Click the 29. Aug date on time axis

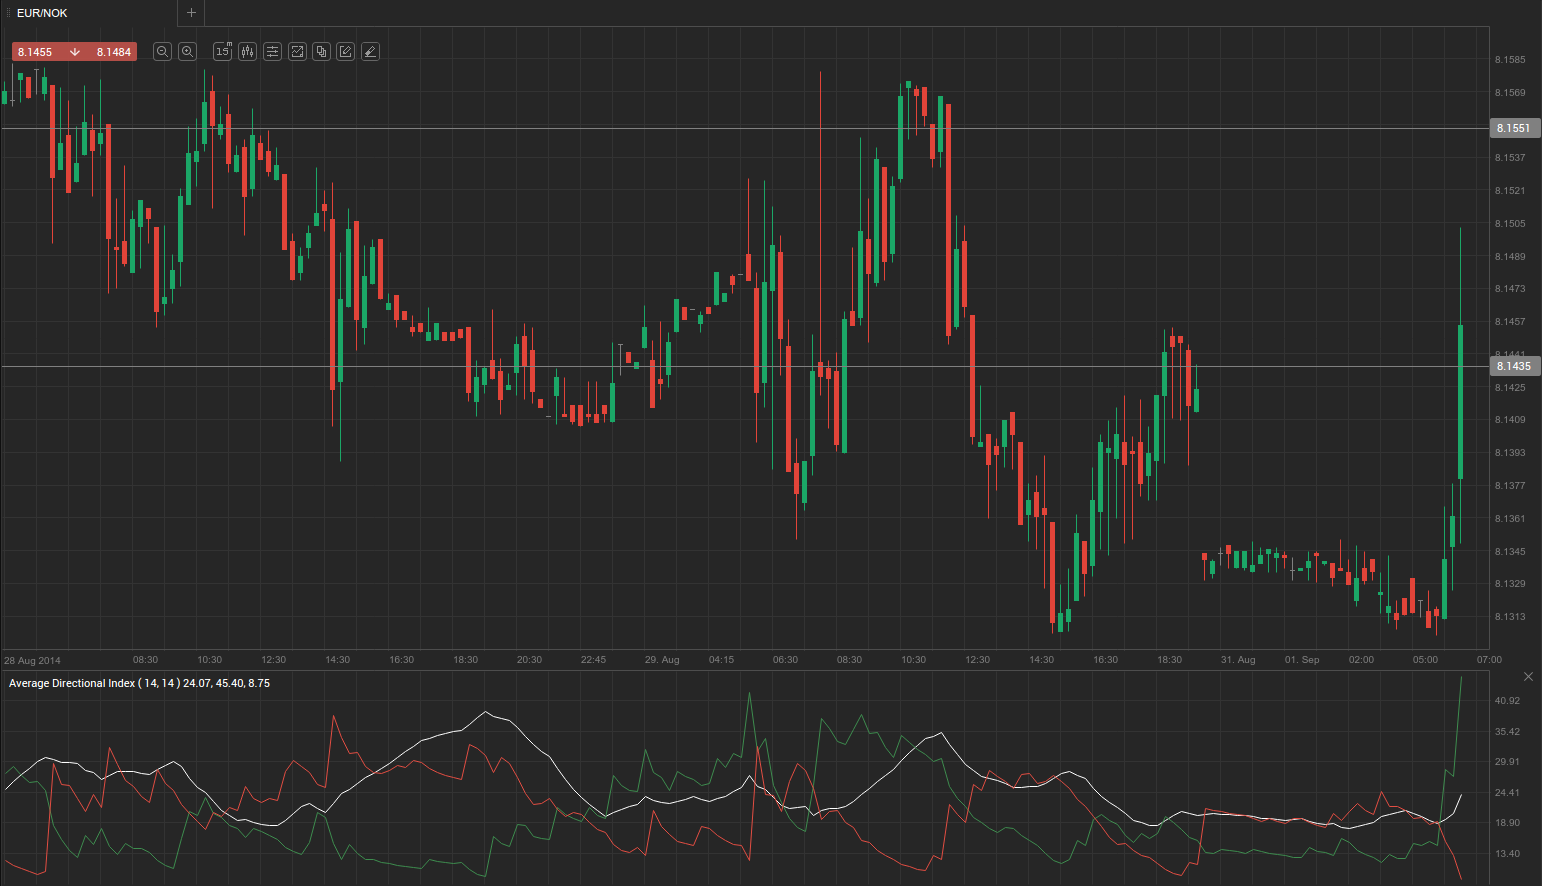point(661,660)
